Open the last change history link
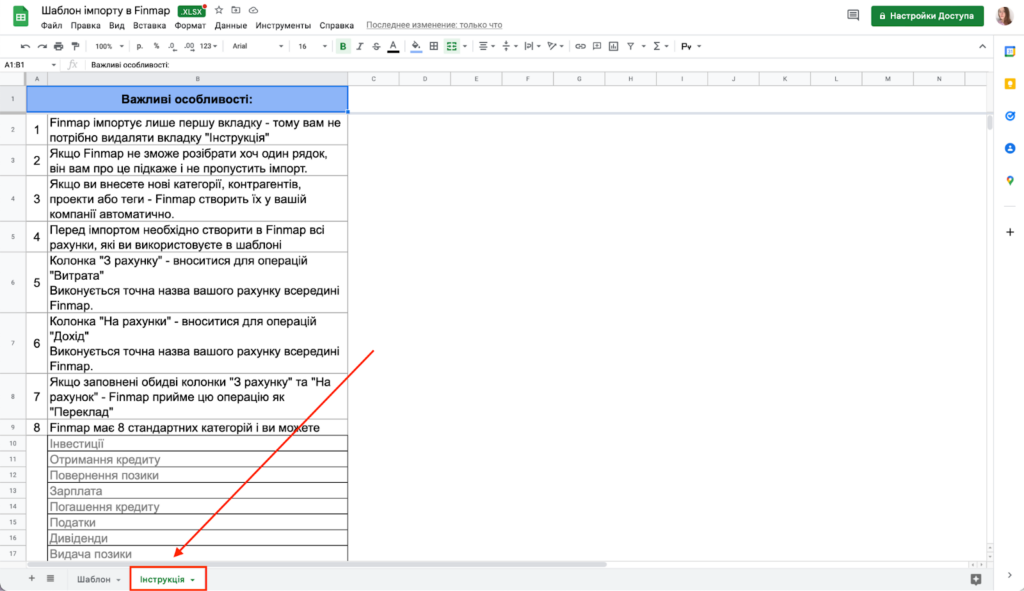Viewport: 1024px width, 591px height. click(x=434, y=25)
